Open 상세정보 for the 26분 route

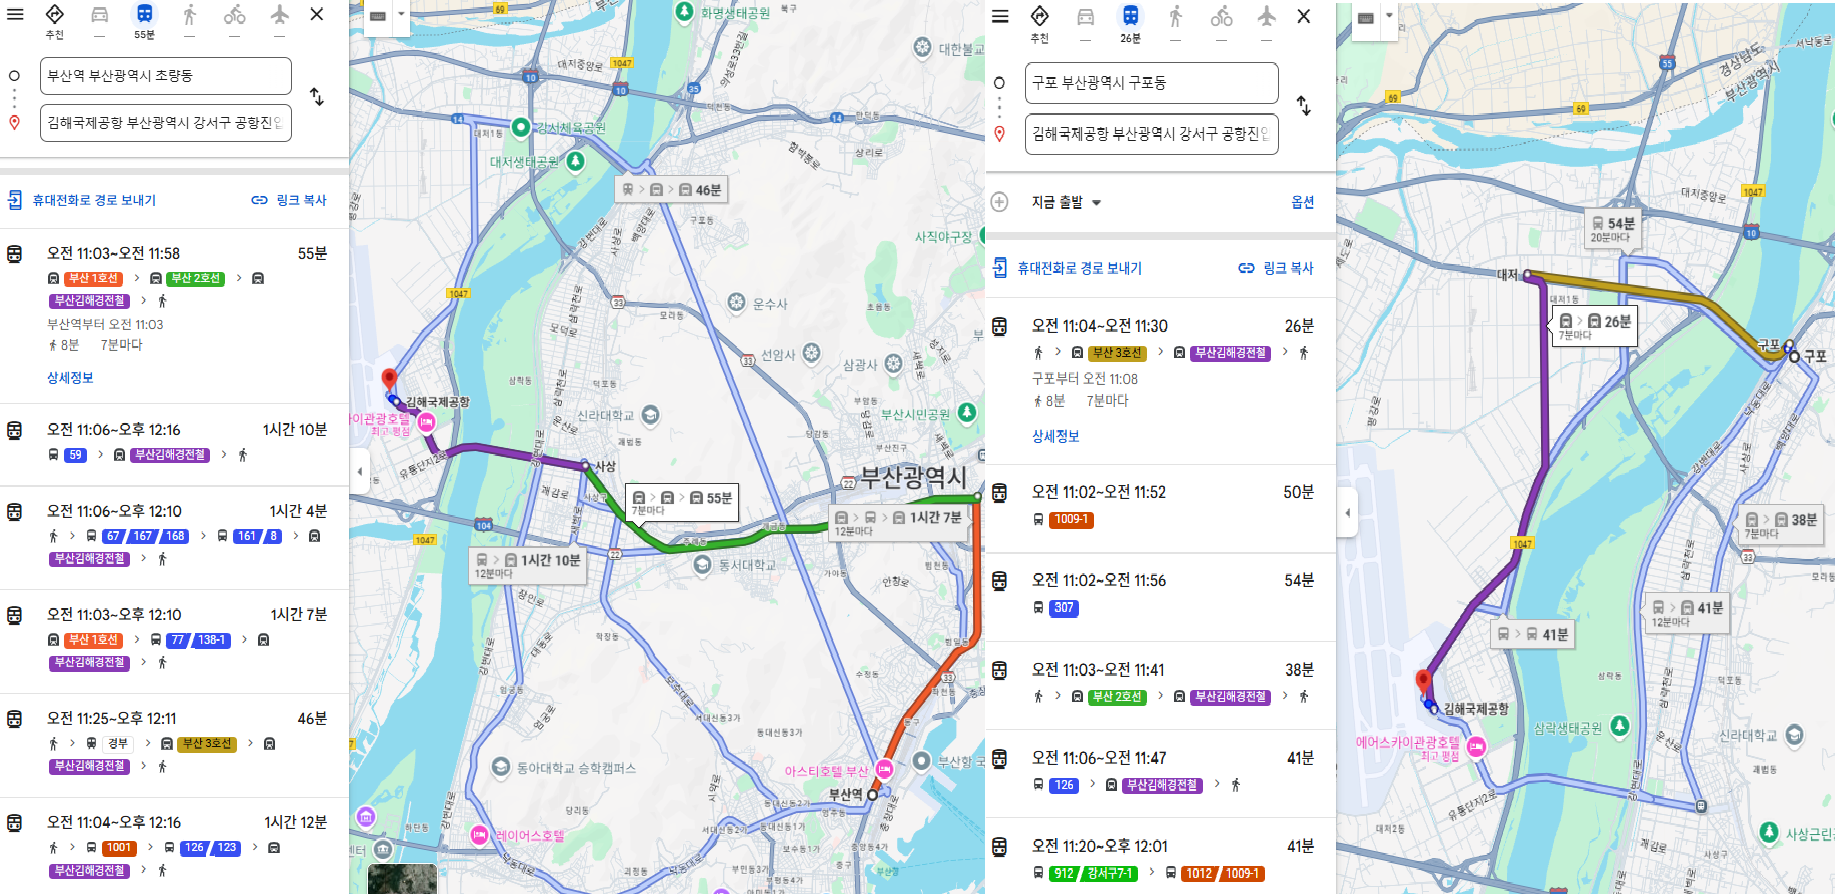tap(1056, 436)
